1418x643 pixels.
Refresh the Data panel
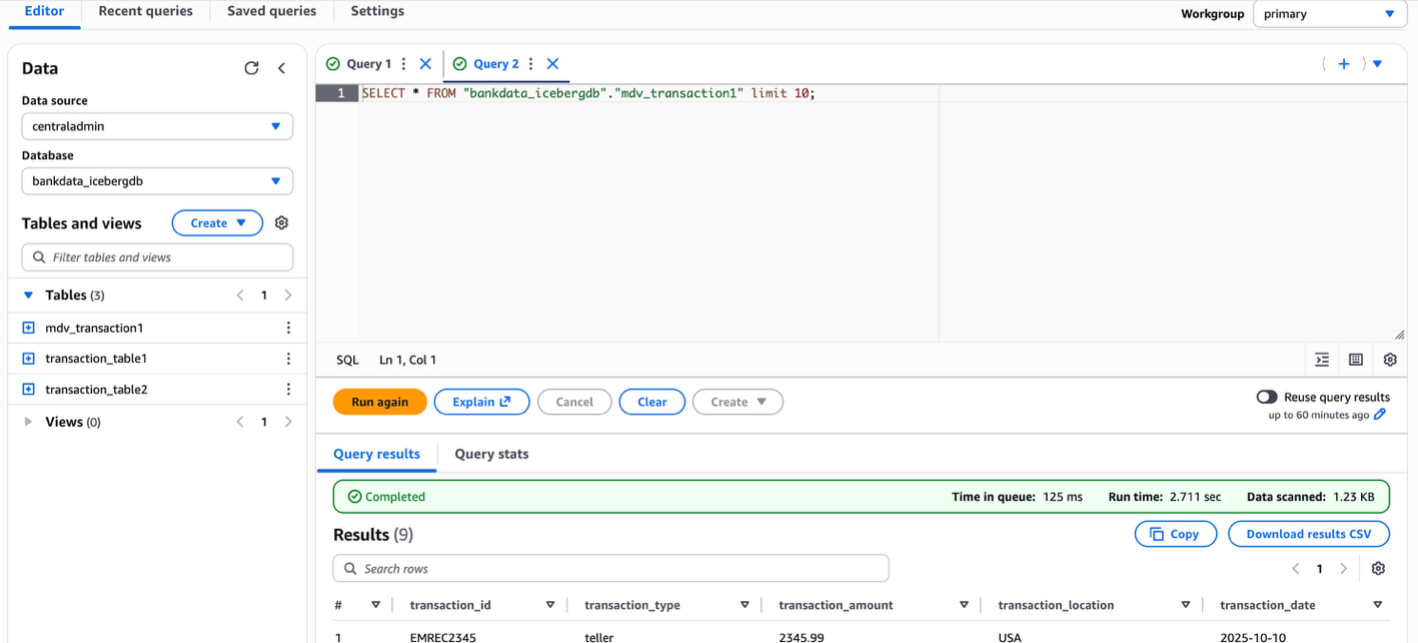[251, 68]
